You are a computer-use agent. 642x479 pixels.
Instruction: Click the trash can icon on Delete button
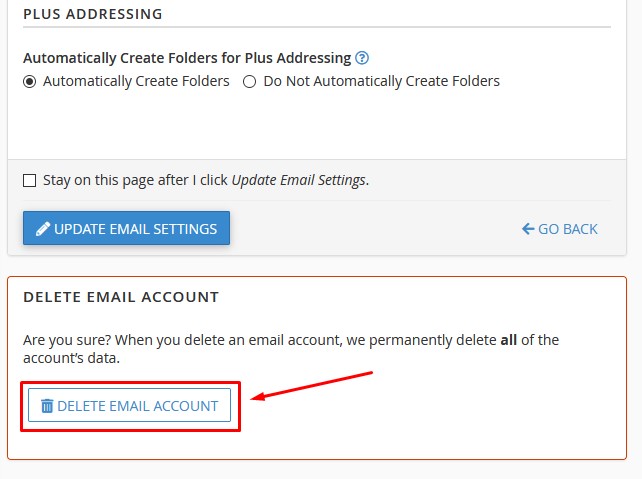(47, 406)
